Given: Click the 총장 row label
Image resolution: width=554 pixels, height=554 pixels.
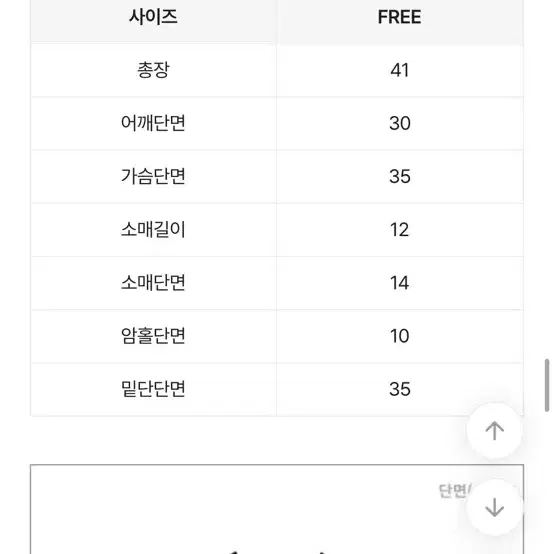Looking at the screenshot, I should click(x=153, y=70).
